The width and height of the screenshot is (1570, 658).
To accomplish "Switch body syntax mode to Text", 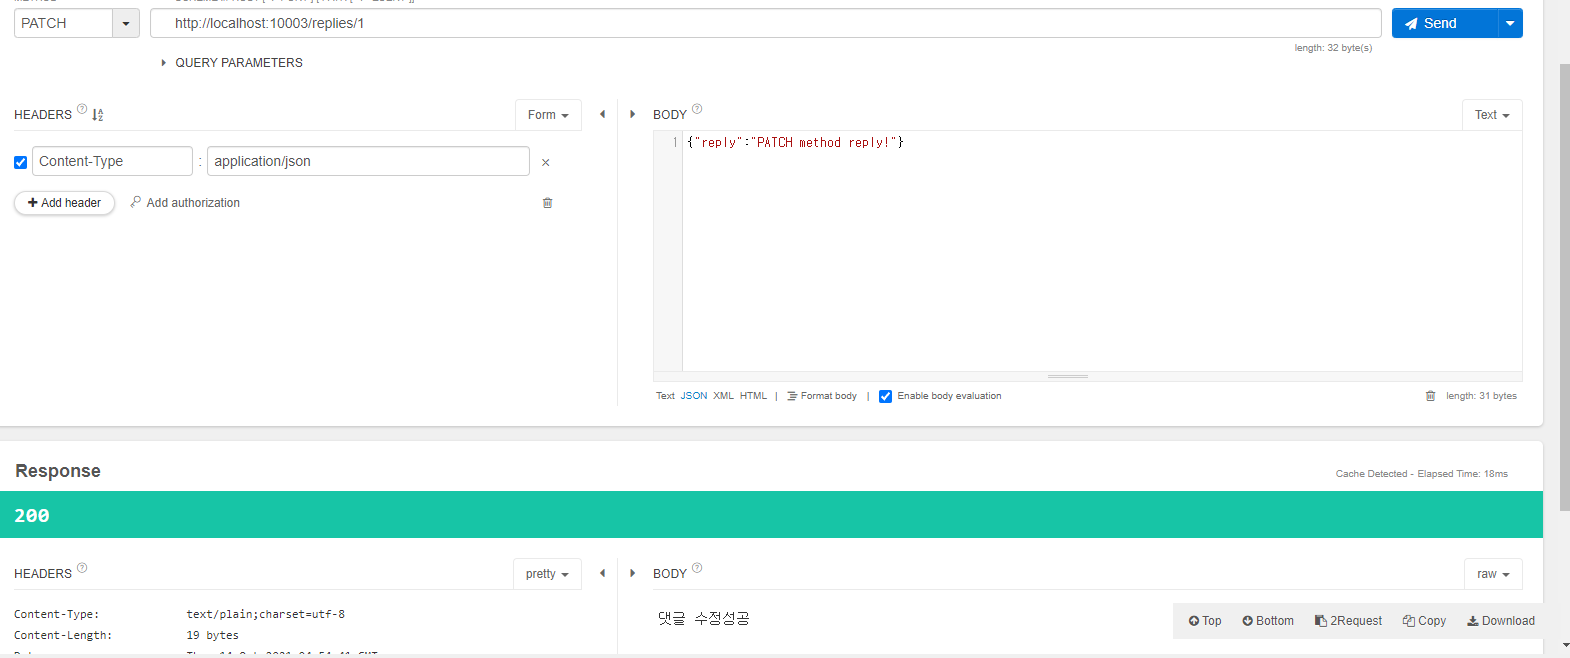I will [x=665, y=396].
